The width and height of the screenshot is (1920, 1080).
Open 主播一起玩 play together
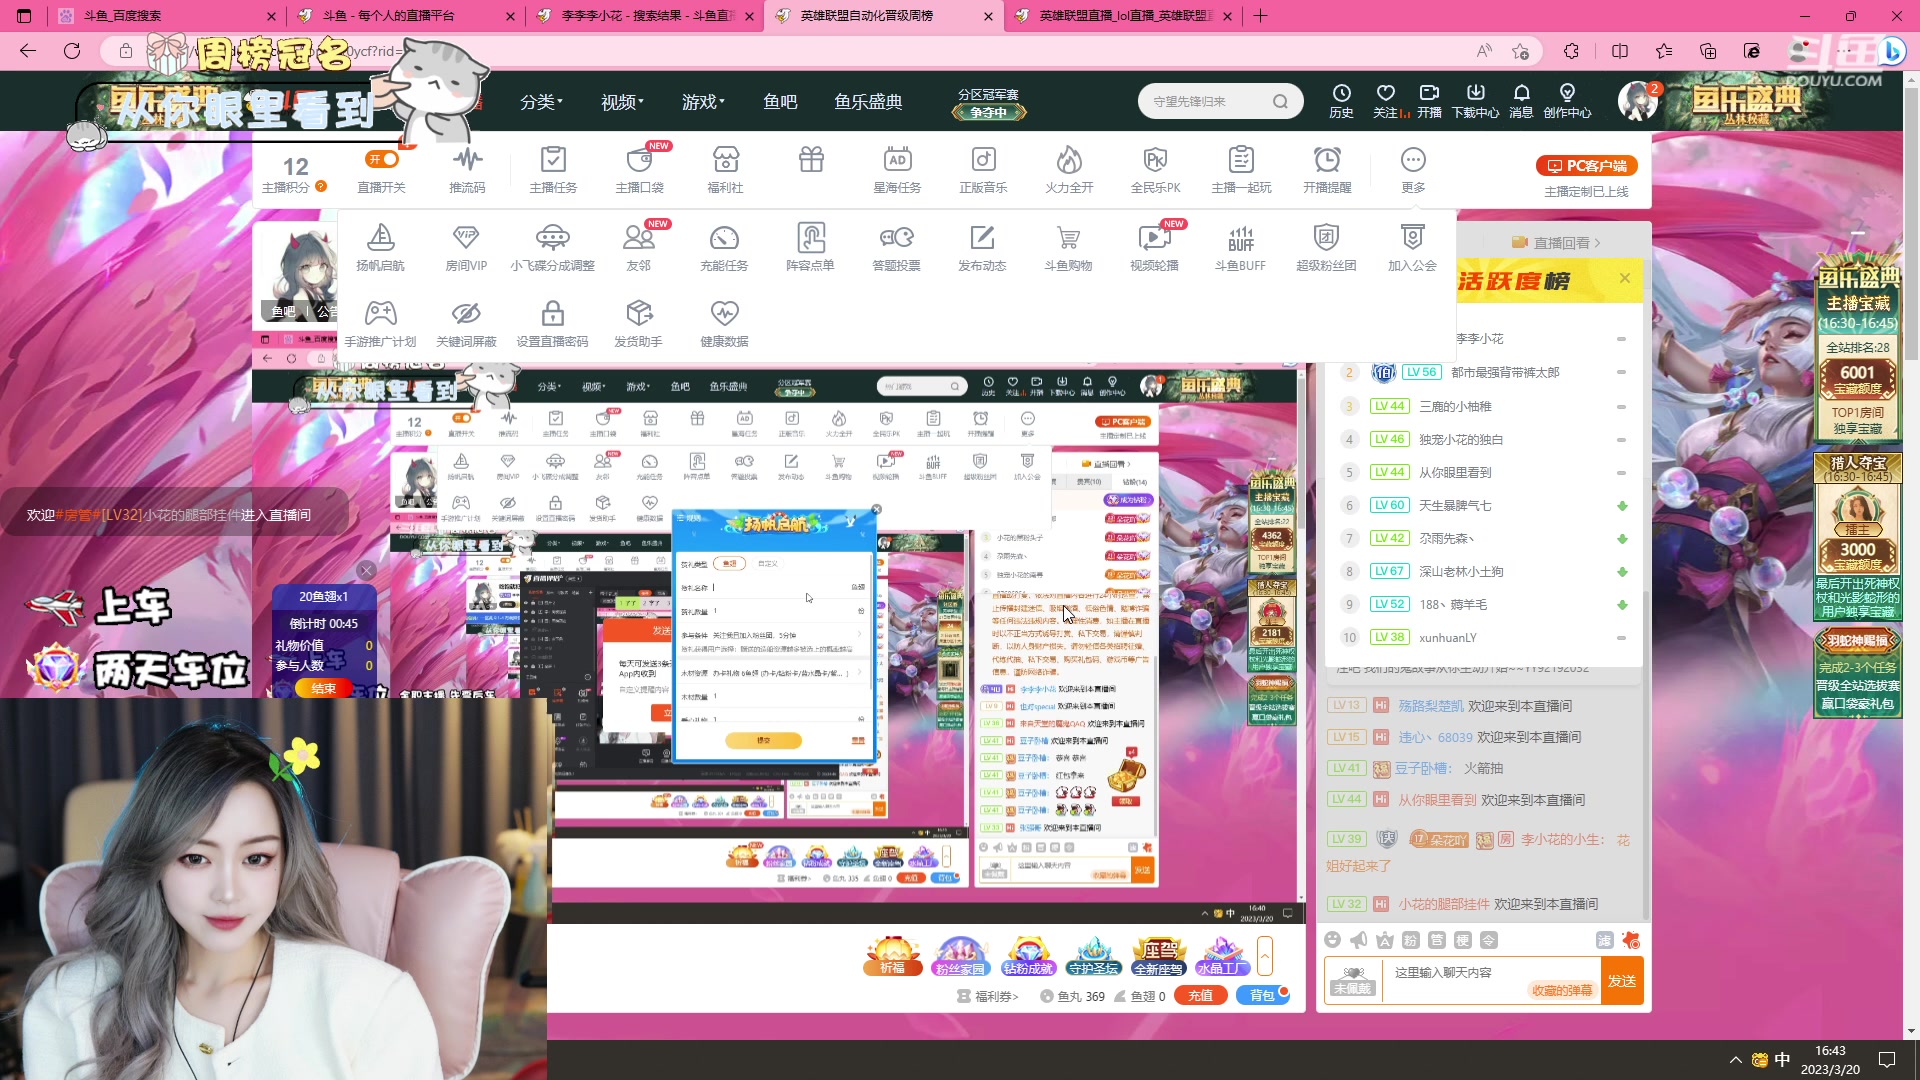click(1241, 170)
